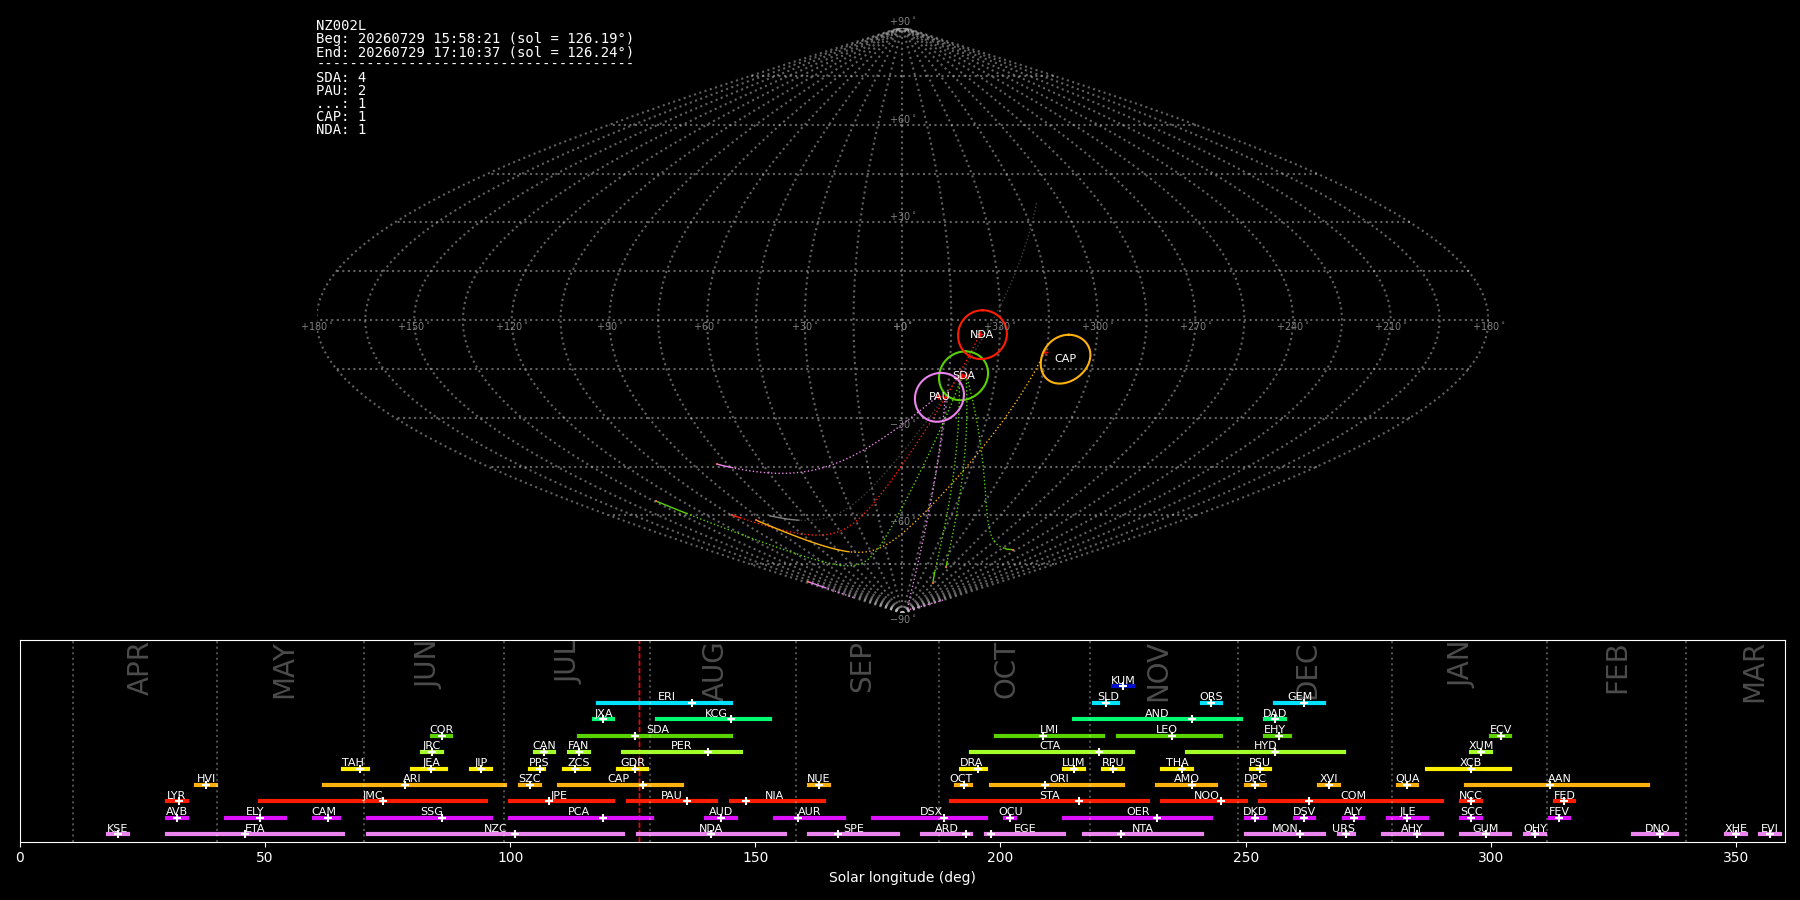
Task: Select the EVI shower label in the timeline
Action: coord(1769,829)
